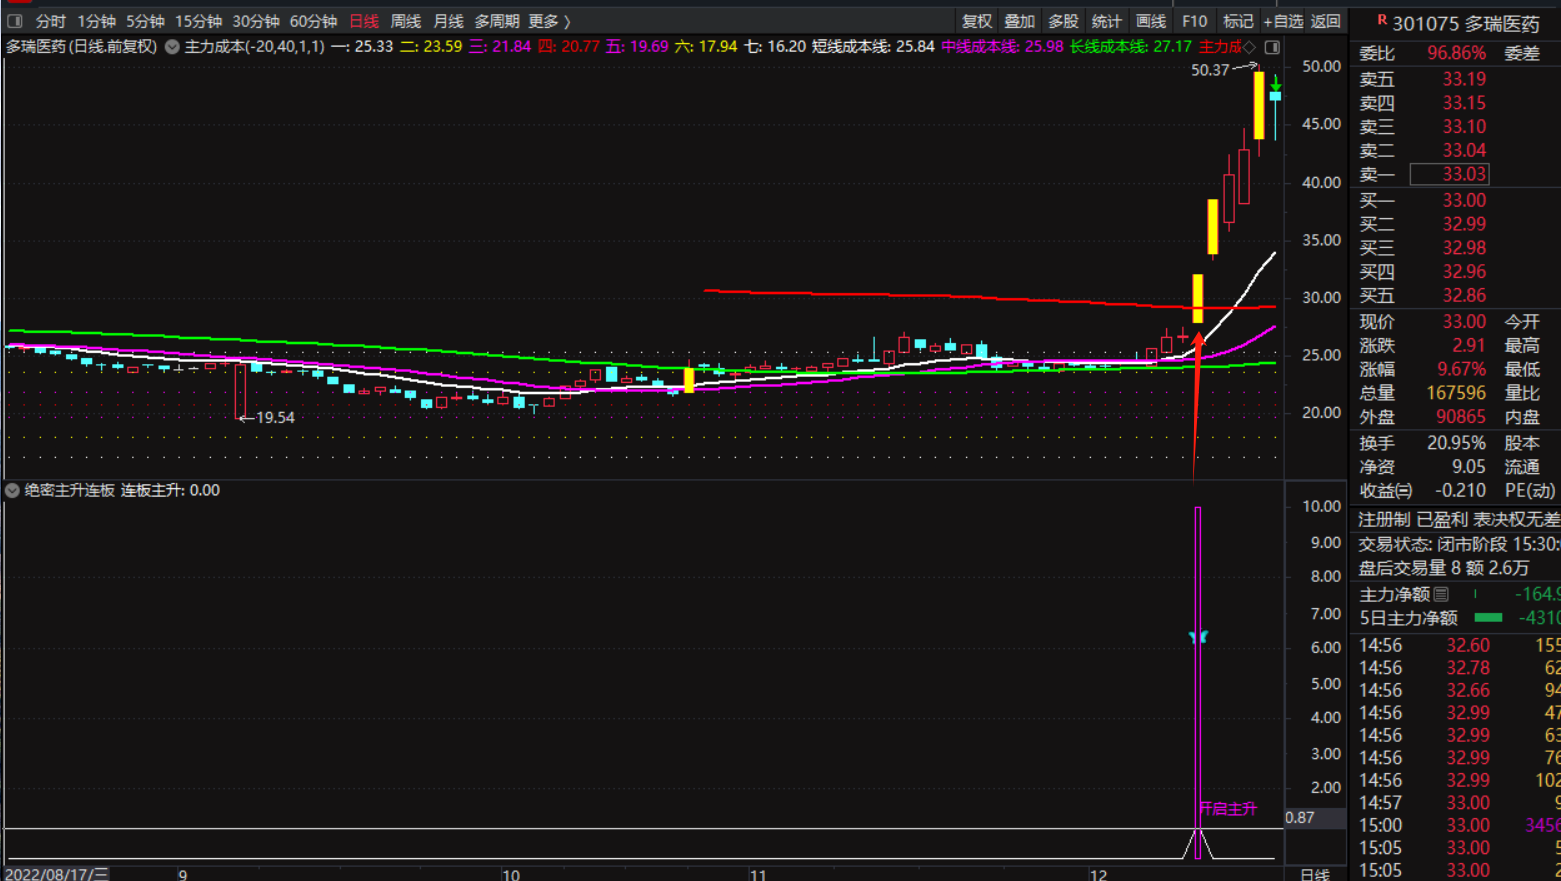Click the 主力成本 indicator settings circle icon

(x=172, y=47)
